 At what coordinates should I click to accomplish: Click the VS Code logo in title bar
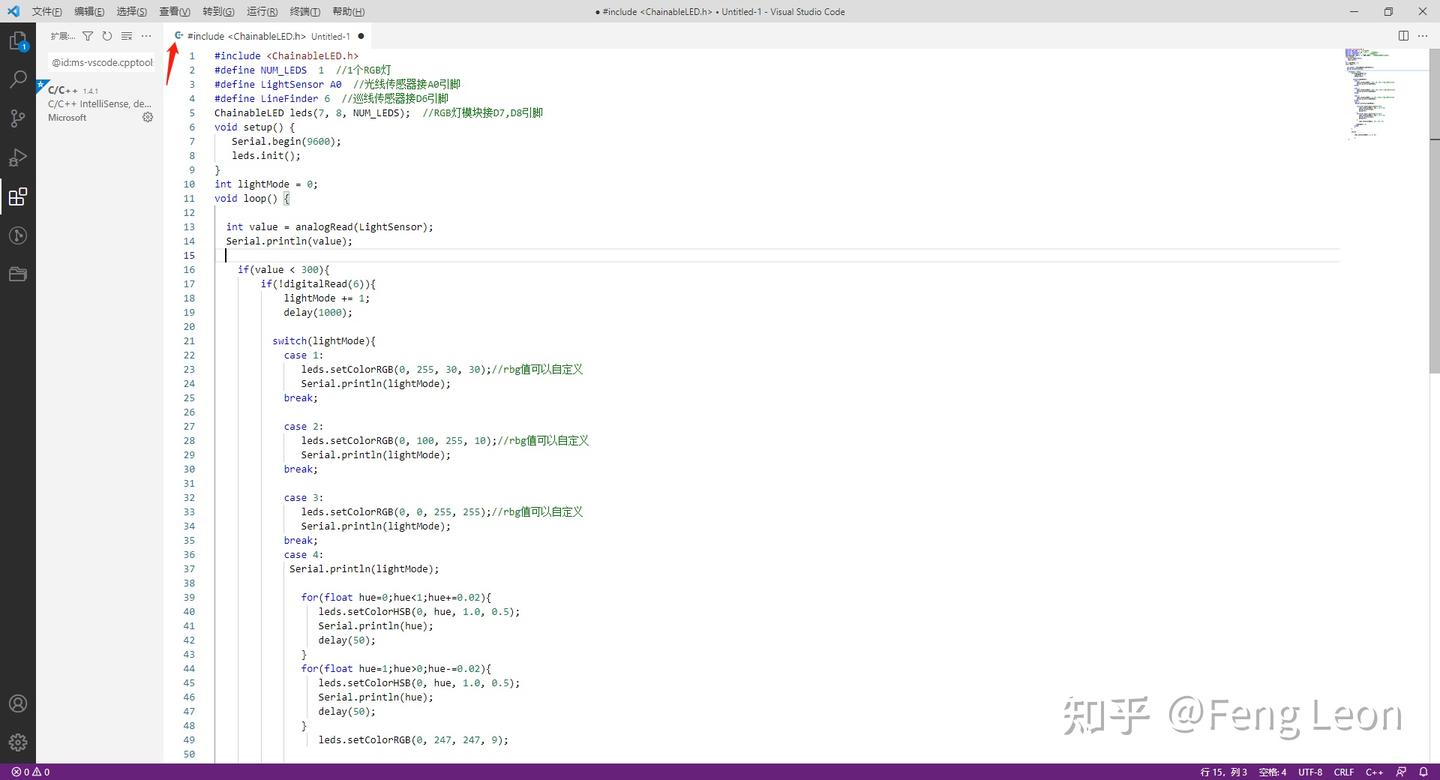[13, 11]
